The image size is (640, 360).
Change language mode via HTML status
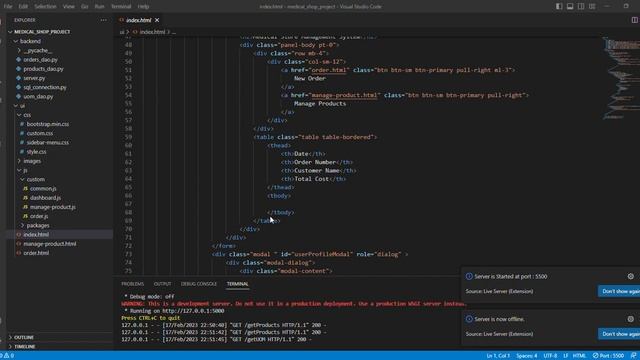pyautogui.click(x=579, y=356)
